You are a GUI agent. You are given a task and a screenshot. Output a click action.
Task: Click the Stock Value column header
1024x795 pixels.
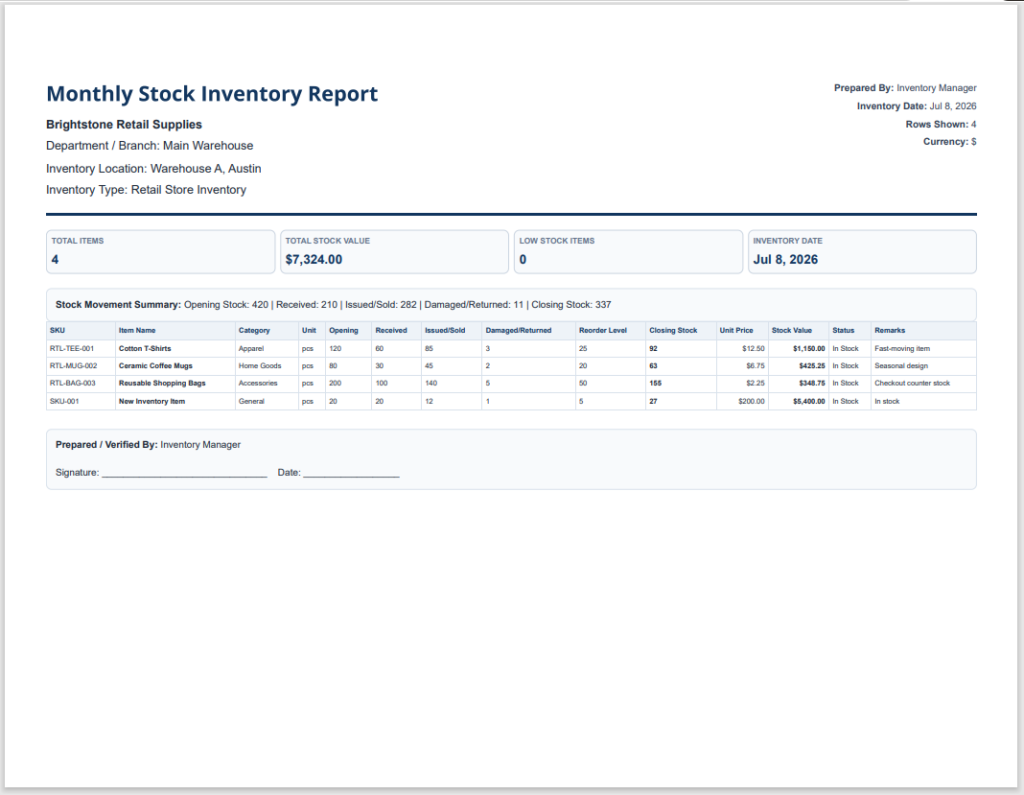(792, 331)
